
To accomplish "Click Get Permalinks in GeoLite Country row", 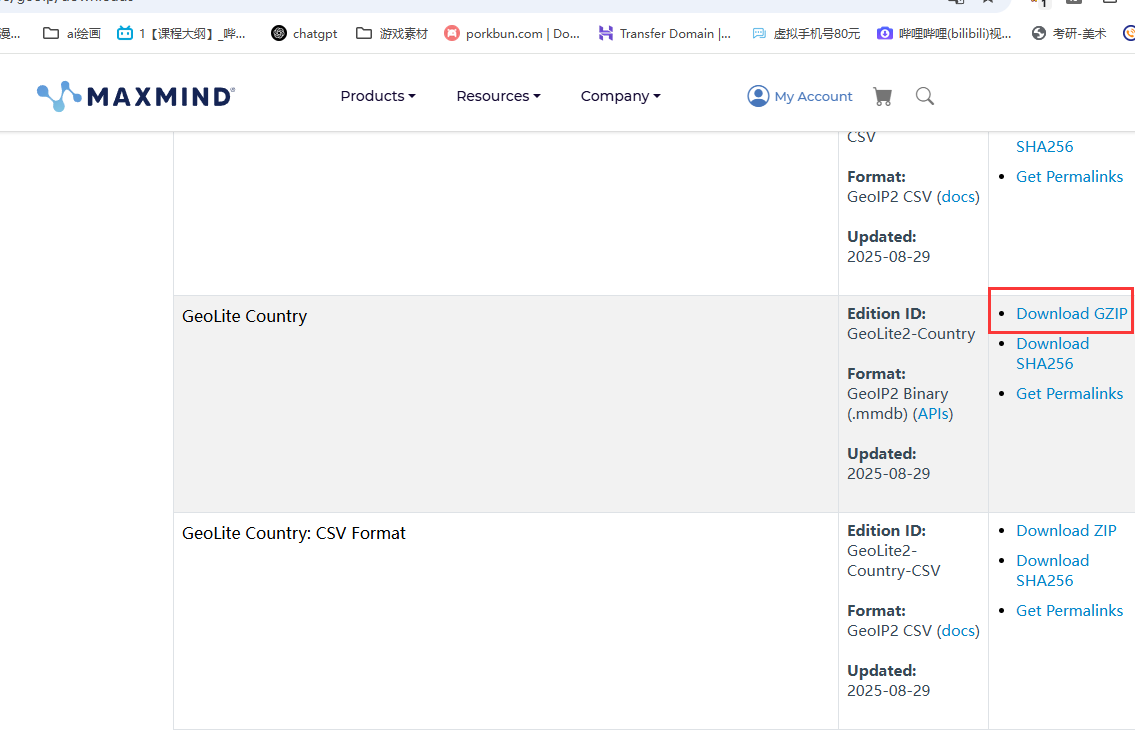I will click(x=1069, y=394).
